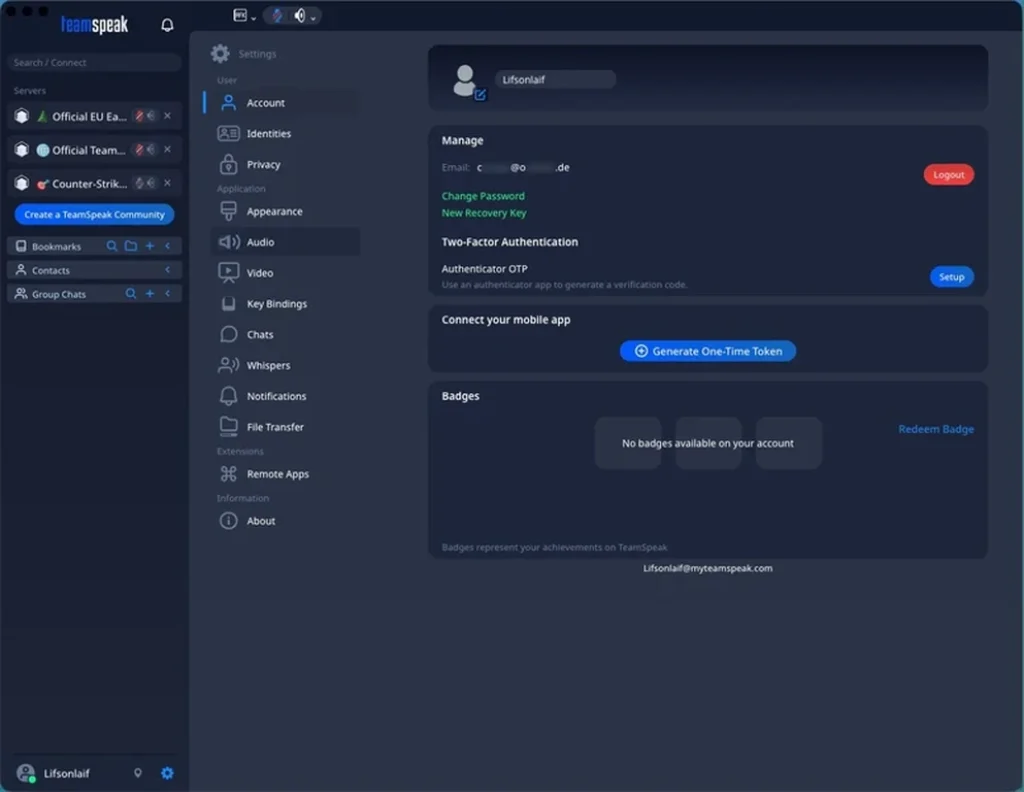Click Generate One-Time Token button
The image size is (1024, 792).
708,351
